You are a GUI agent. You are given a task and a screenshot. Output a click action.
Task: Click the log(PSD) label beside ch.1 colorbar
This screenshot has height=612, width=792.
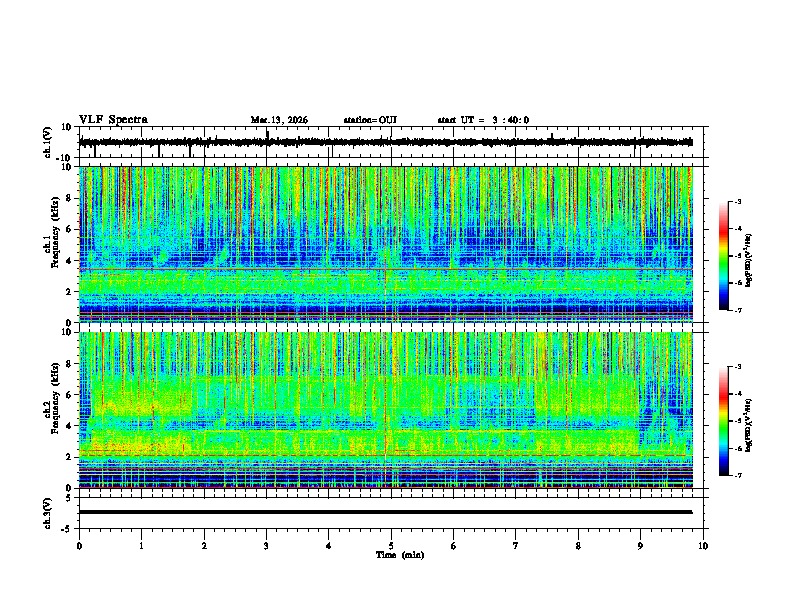click(748, 260)
